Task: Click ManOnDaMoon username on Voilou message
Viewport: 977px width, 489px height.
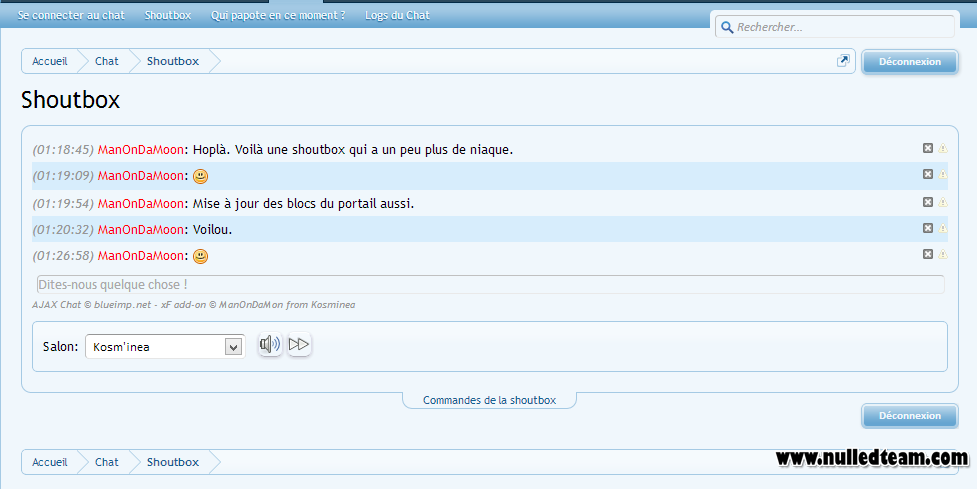Action: [x=141, y=230]
